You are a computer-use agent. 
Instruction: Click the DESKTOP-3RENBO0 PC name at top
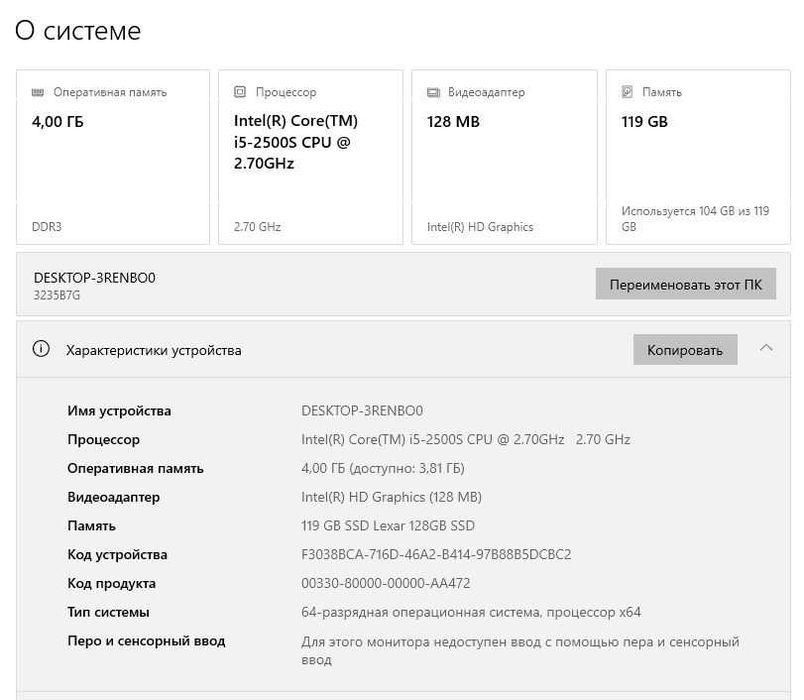(95, 277)
